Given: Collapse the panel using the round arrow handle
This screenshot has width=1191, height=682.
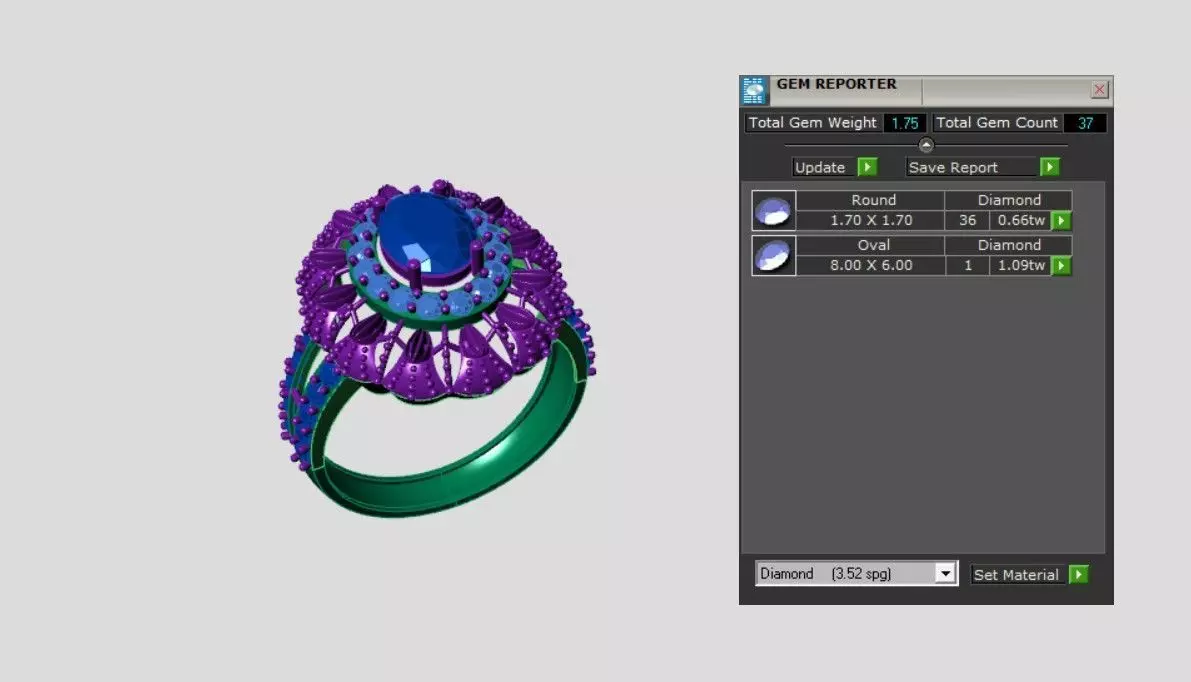Looking at the screenshot, I should pos(926,145).
